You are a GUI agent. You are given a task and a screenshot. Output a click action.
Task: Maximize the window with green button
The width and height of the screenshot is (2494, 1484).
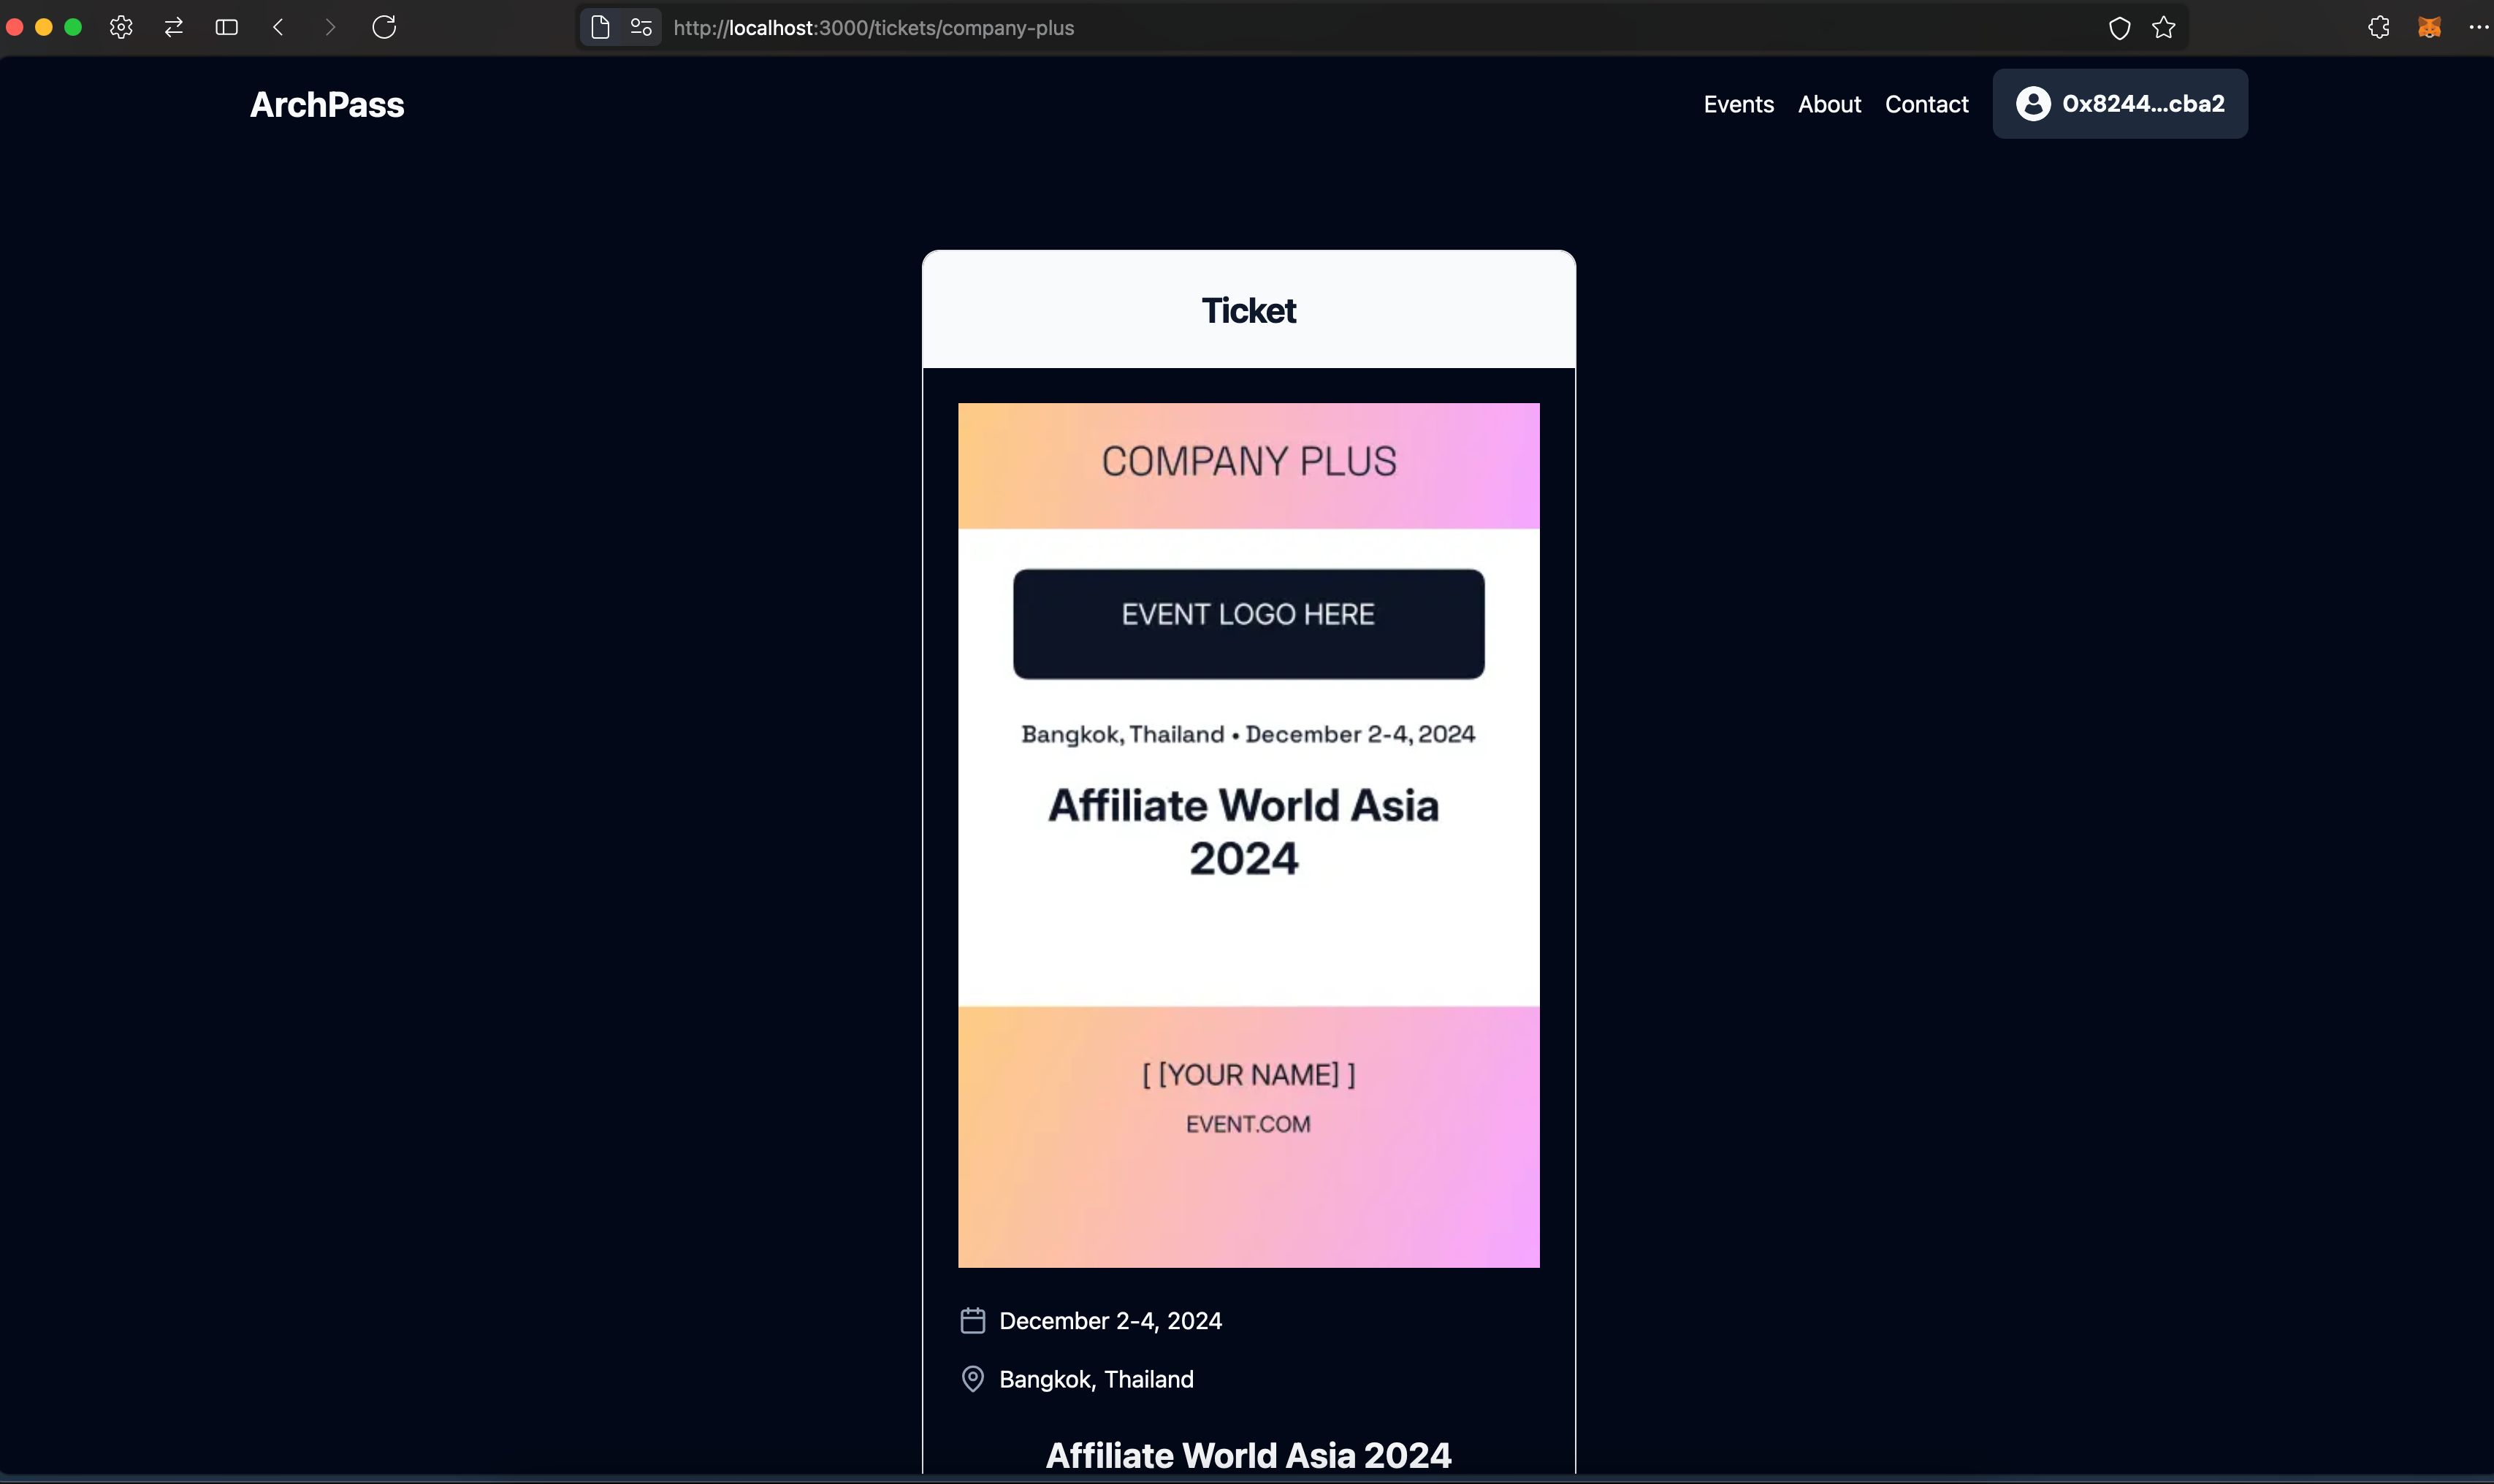(x=73, y=27)
